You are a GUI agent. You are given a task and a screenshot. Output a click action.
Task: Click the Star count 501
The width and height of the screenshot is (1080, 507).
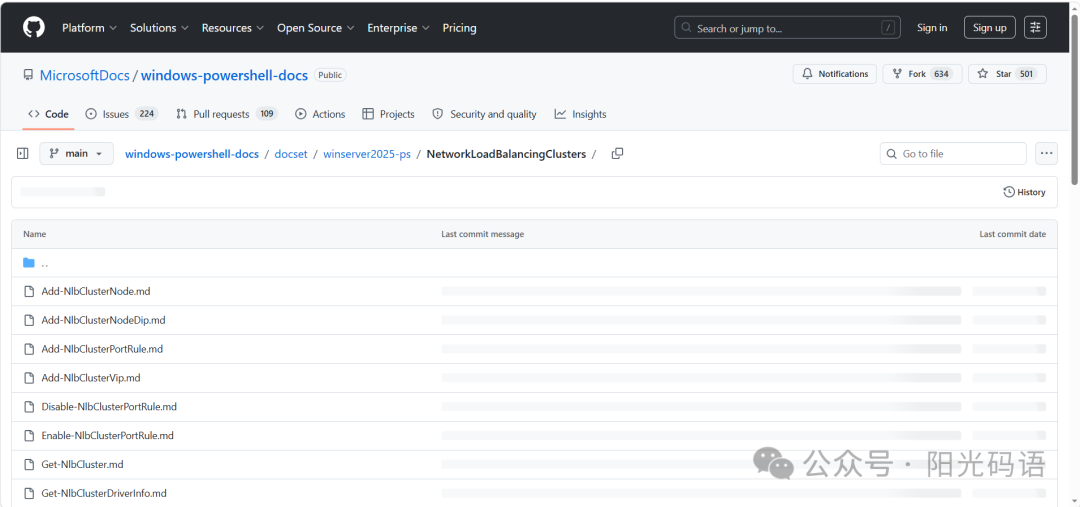click(x=1027, y=74)
